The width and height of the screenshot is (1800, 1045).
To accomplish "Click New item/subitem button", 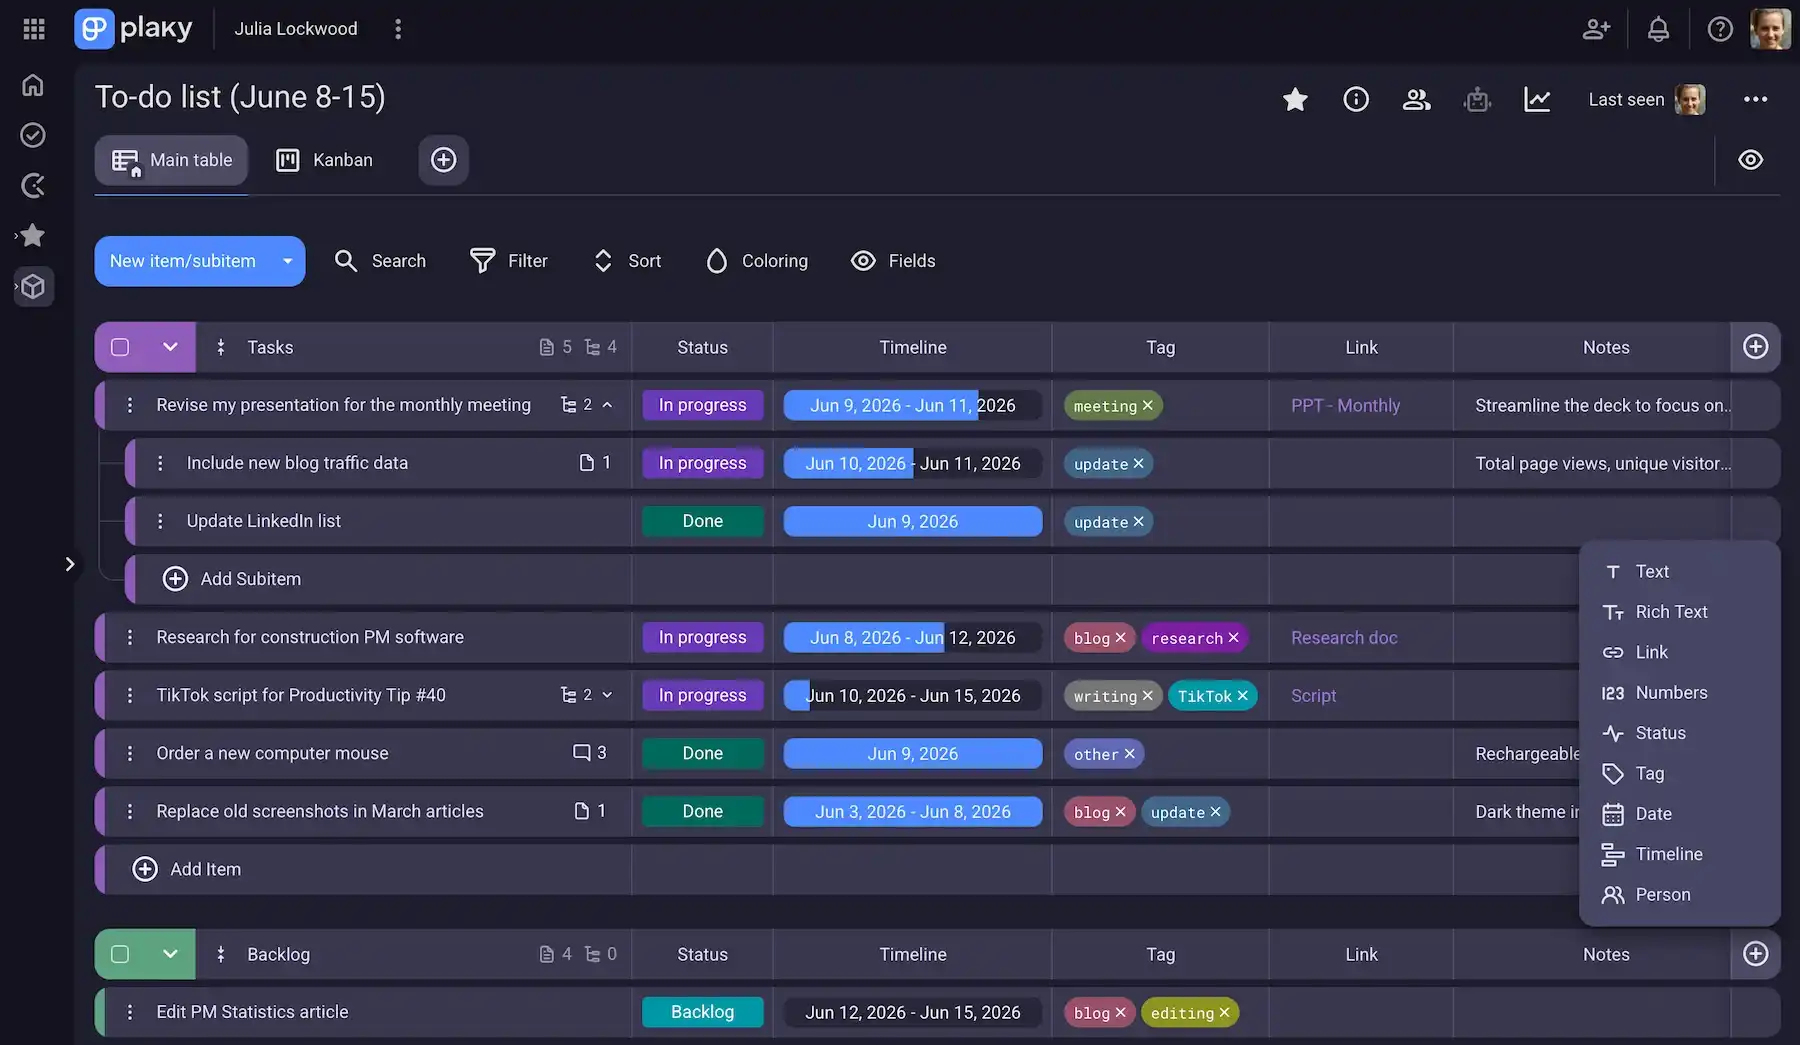I will 182,261.
